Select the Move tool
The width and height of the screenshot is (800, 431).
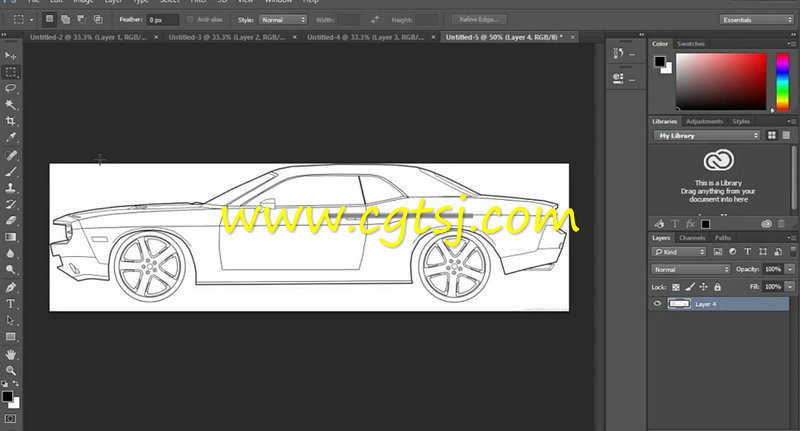tap(10, 55)
